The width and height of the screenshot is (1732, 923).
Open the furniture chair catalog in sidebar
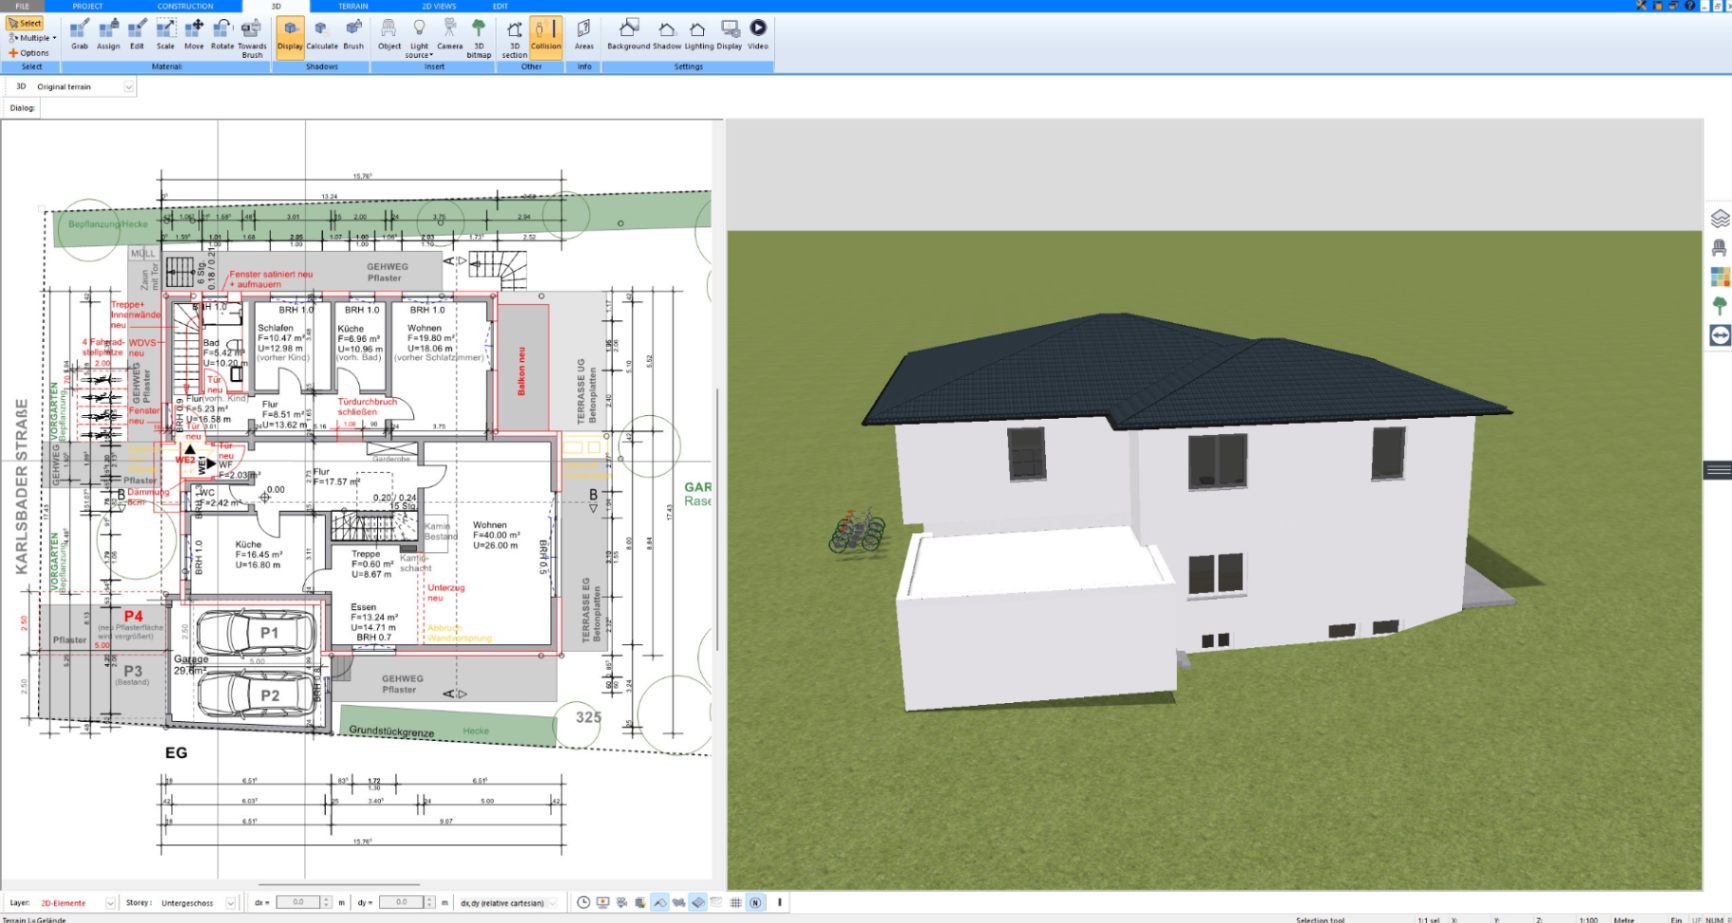click(1720, 247)
